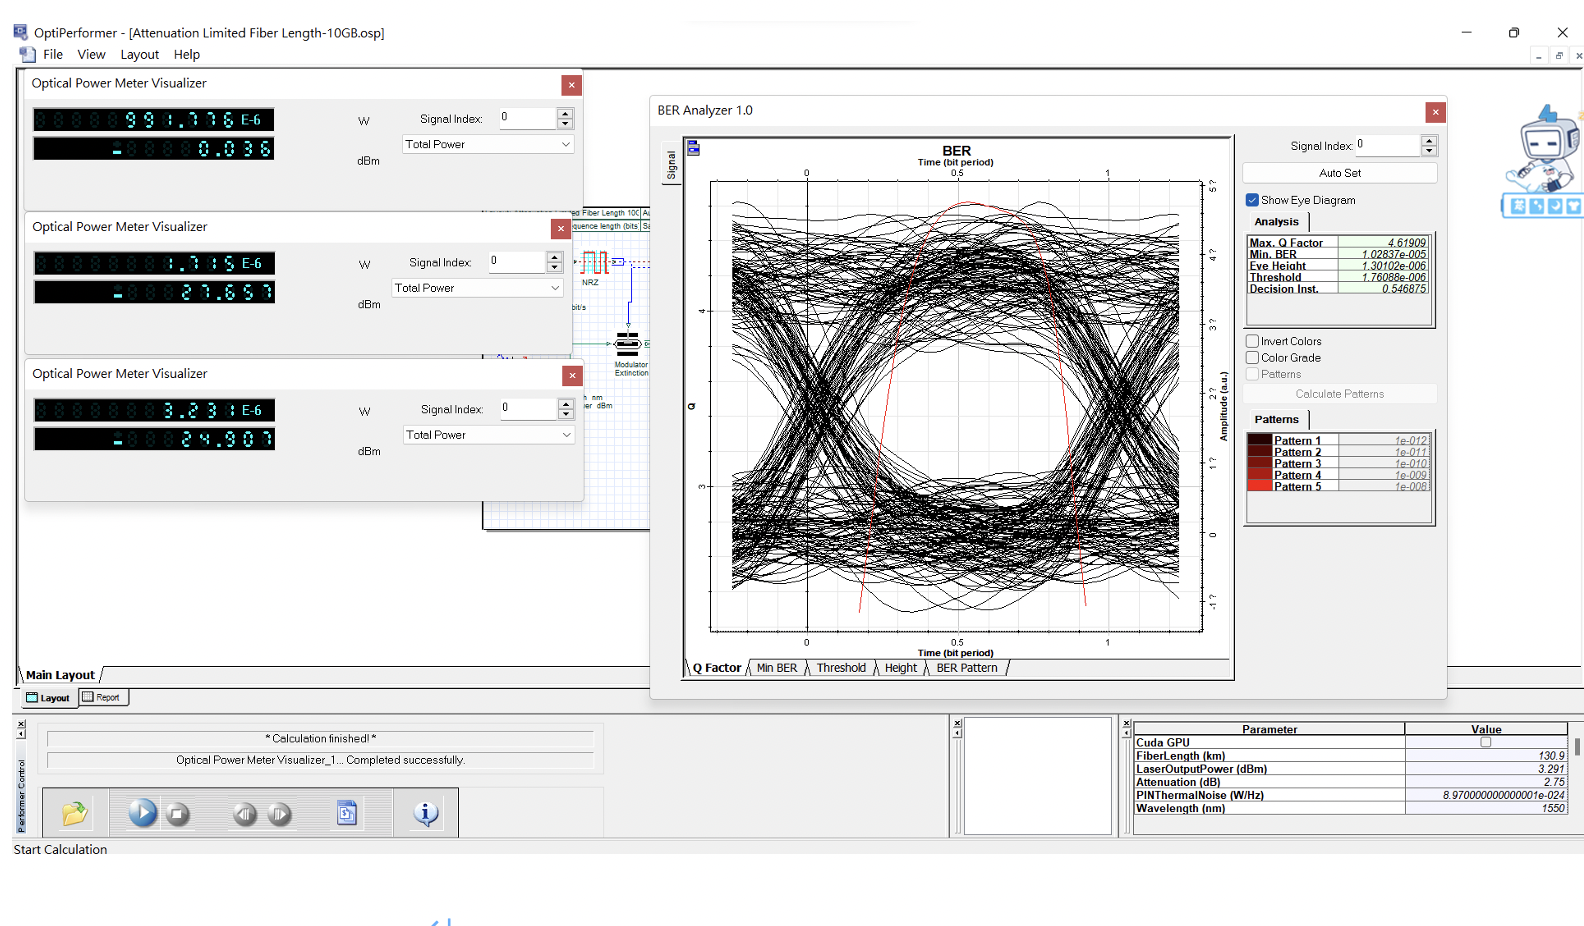Image resolution: width=1584 pixels, height=926 pixels.
Task: Close the BER Analyzer 1.0 window
Action: [1436, 112]
